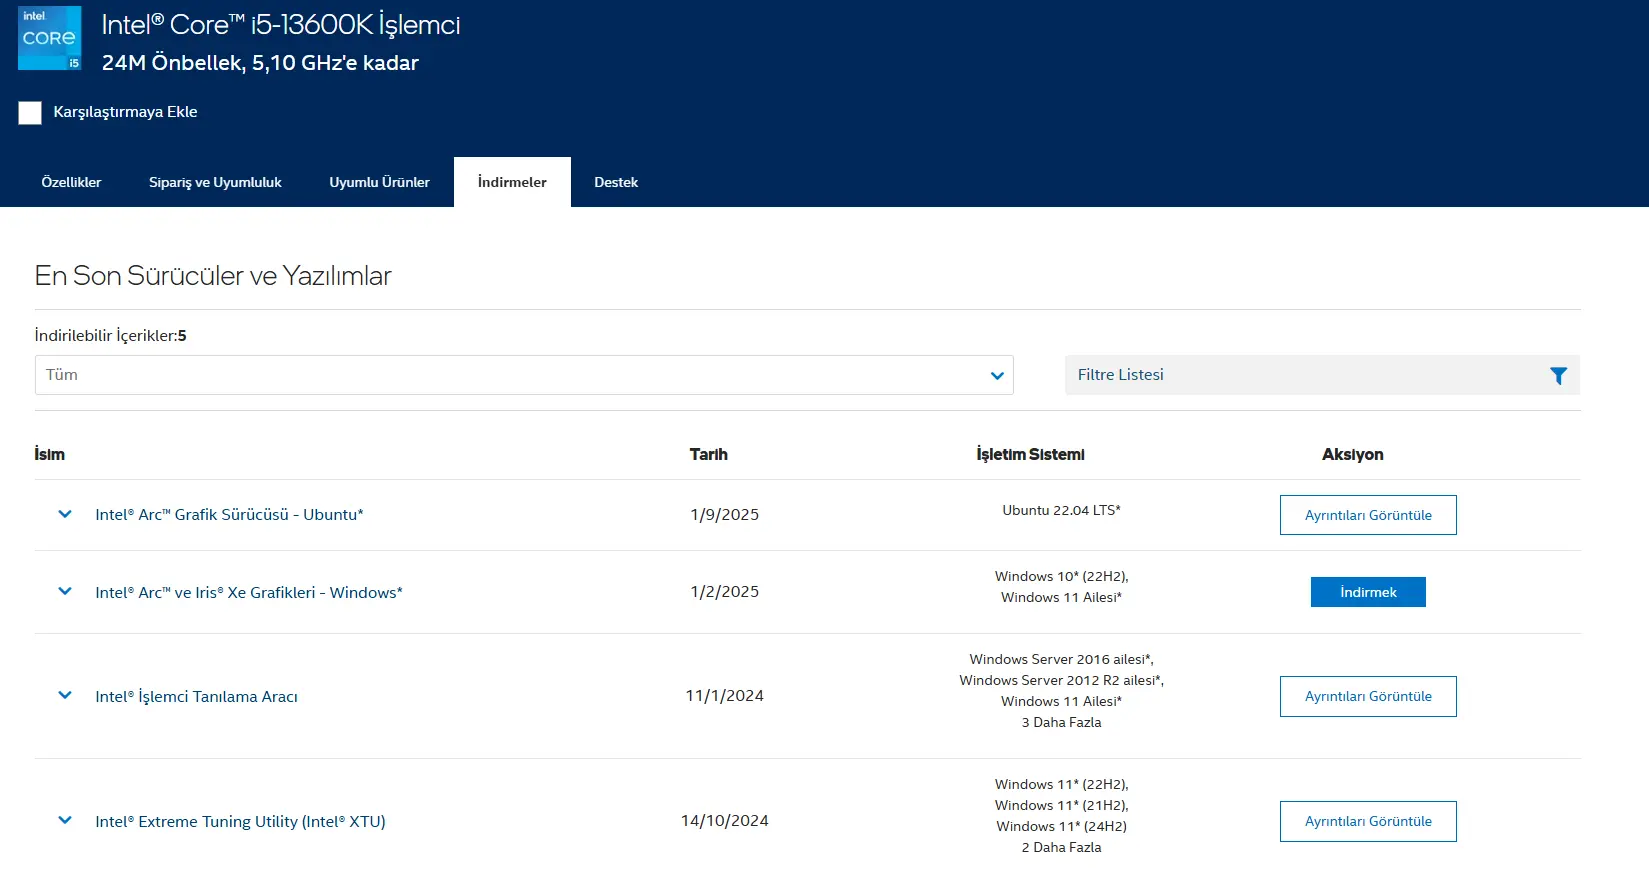Image resolution: width=1649 pixels, height=871 pixels.
Task: Expand the Intel Arc ve Iris Xe Windows row
Action: click(65, 592)
